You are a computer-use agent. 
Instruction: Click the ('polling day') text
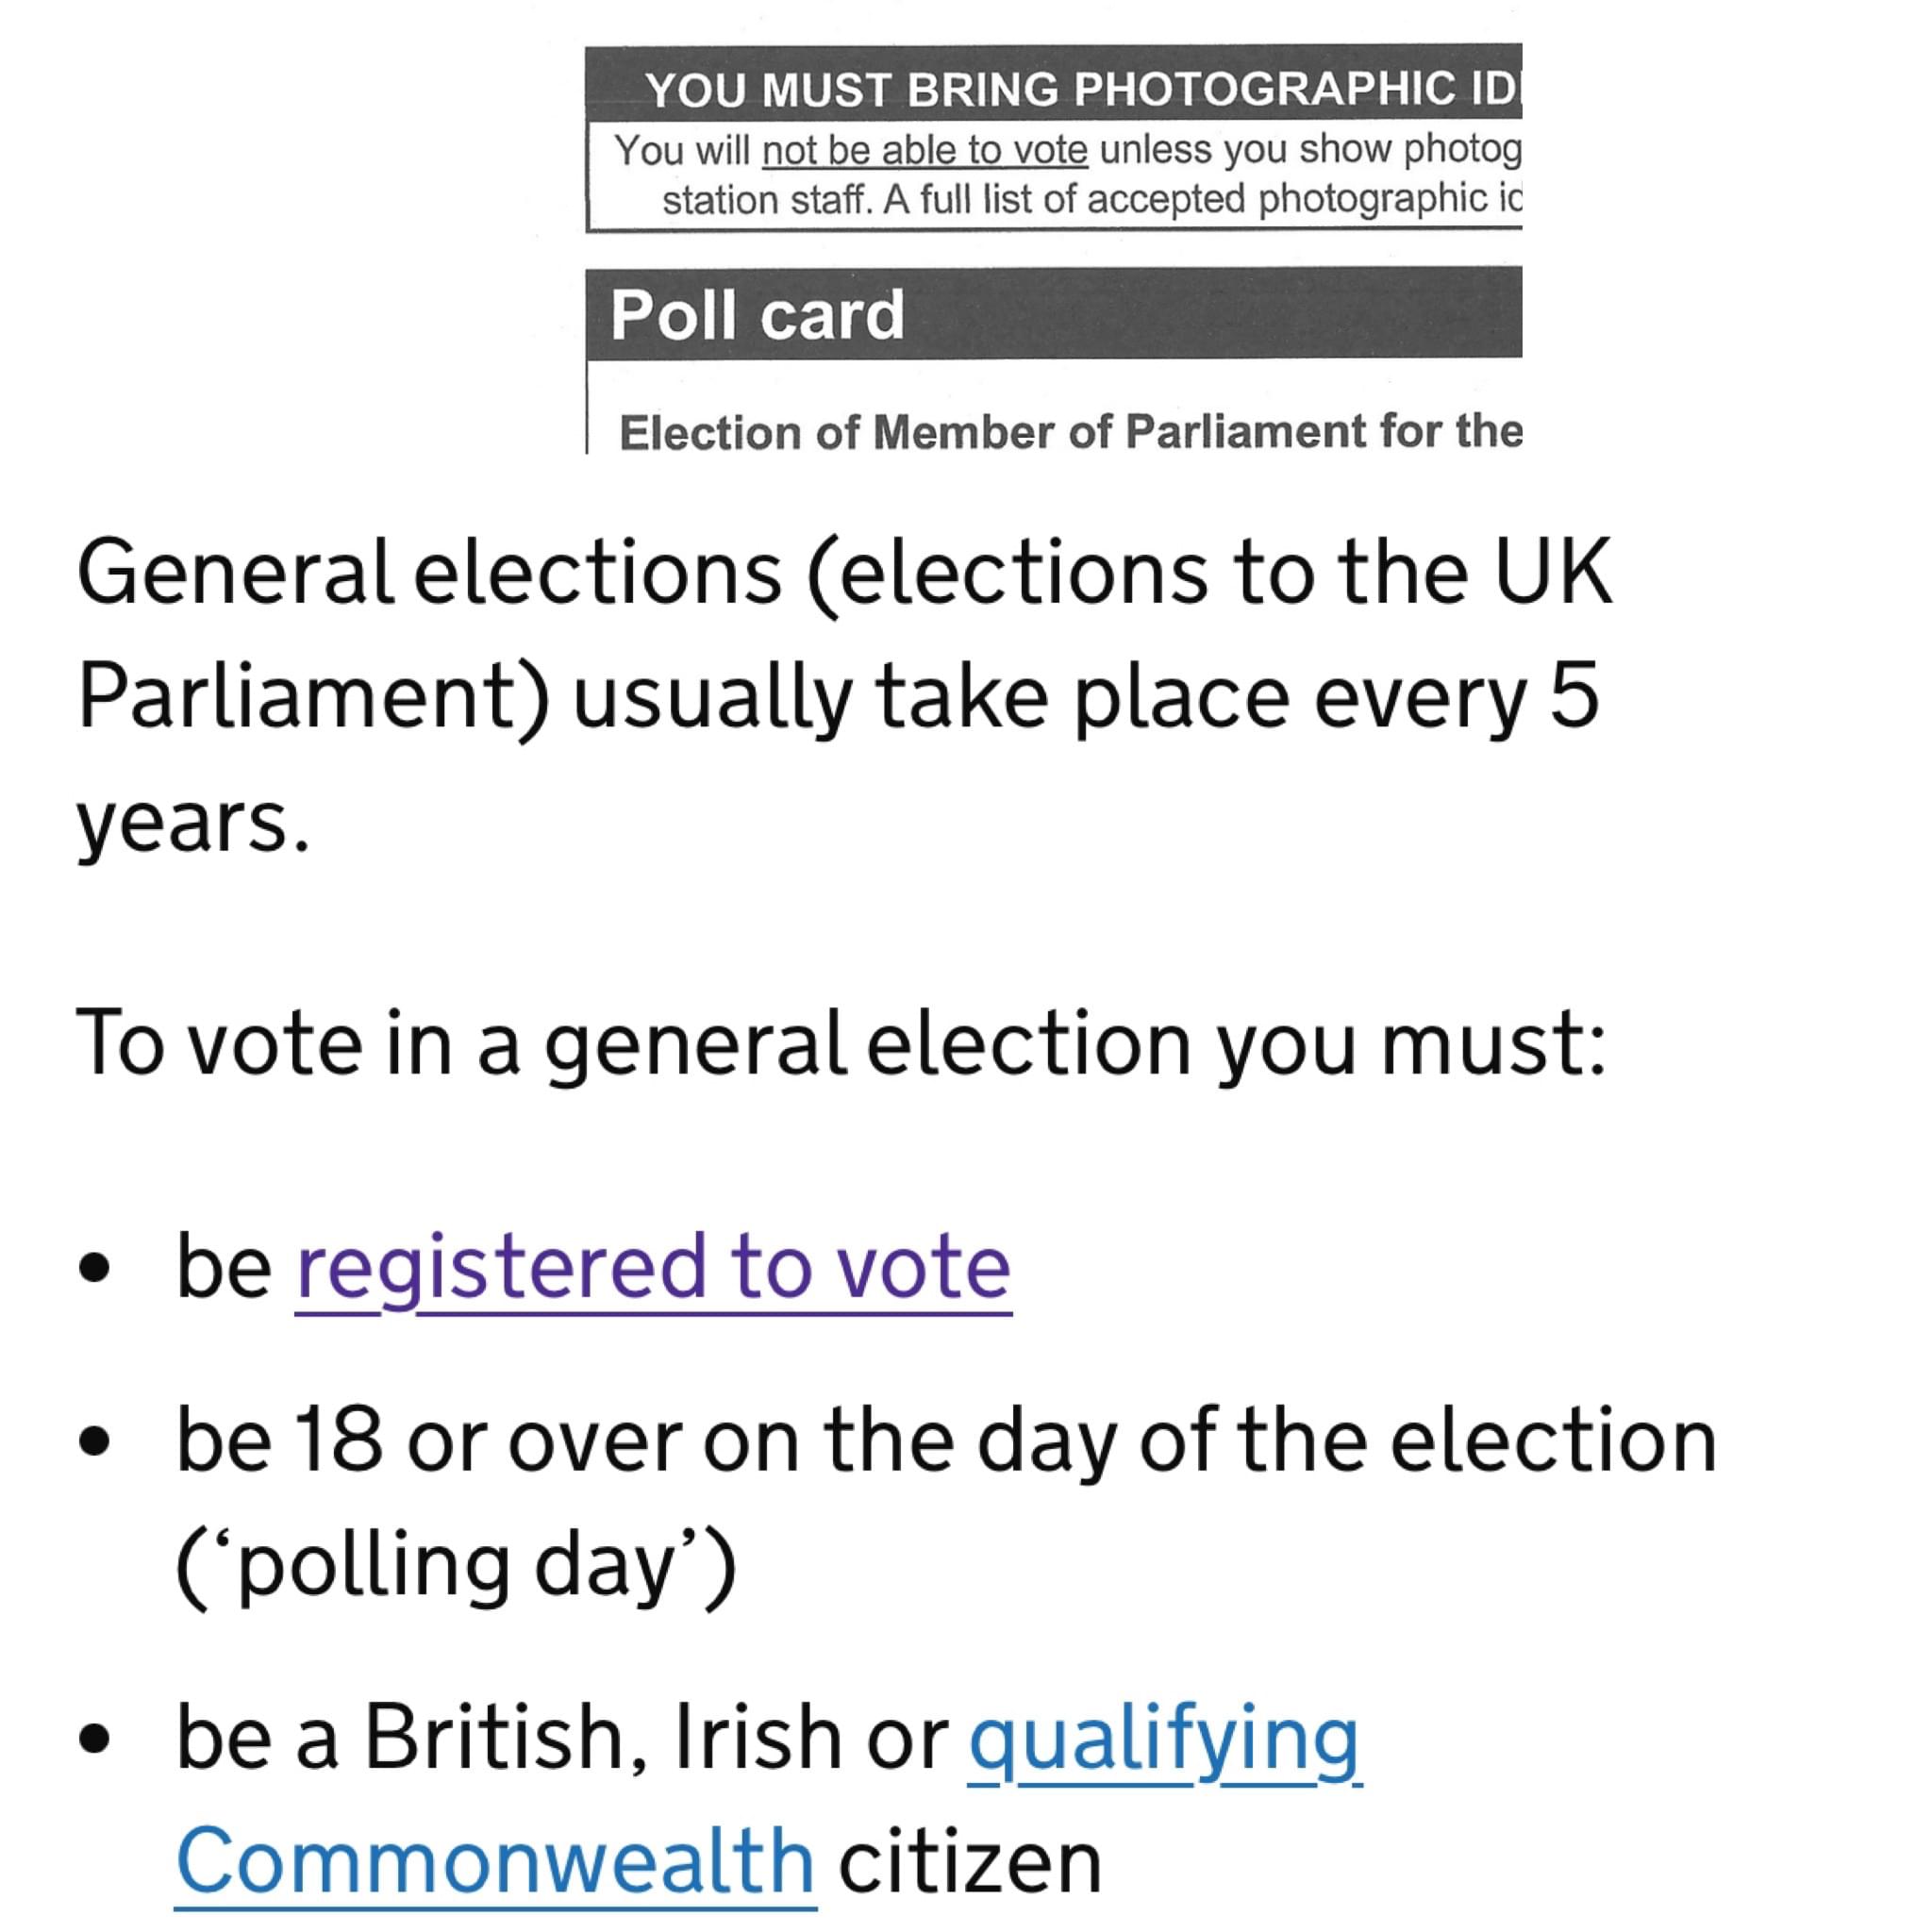pos(456,1566)
